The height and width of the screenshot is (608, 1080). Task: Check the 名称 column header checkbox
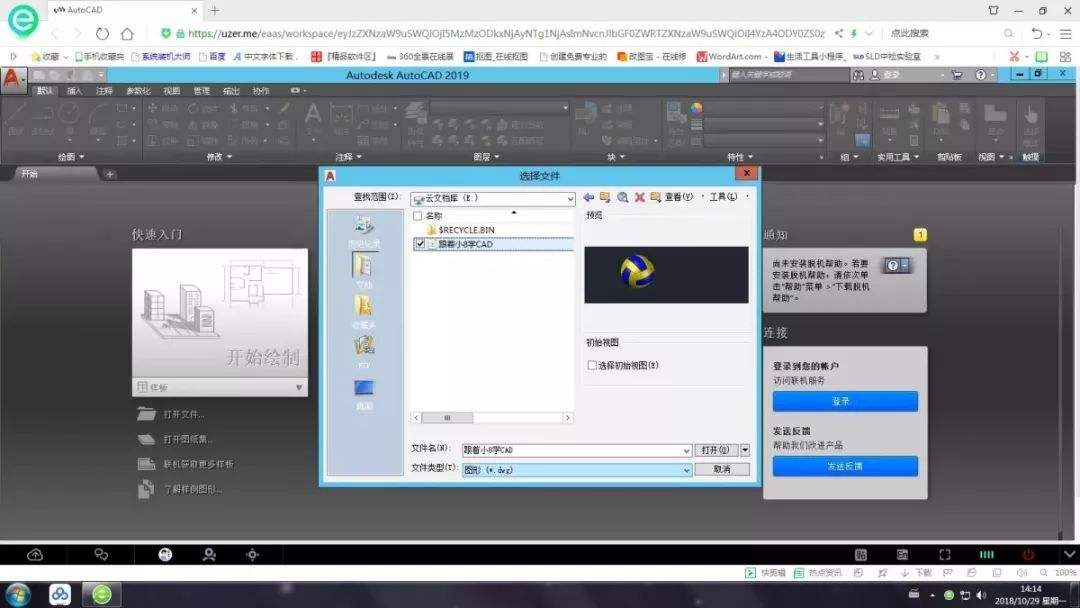coord(417,216)
